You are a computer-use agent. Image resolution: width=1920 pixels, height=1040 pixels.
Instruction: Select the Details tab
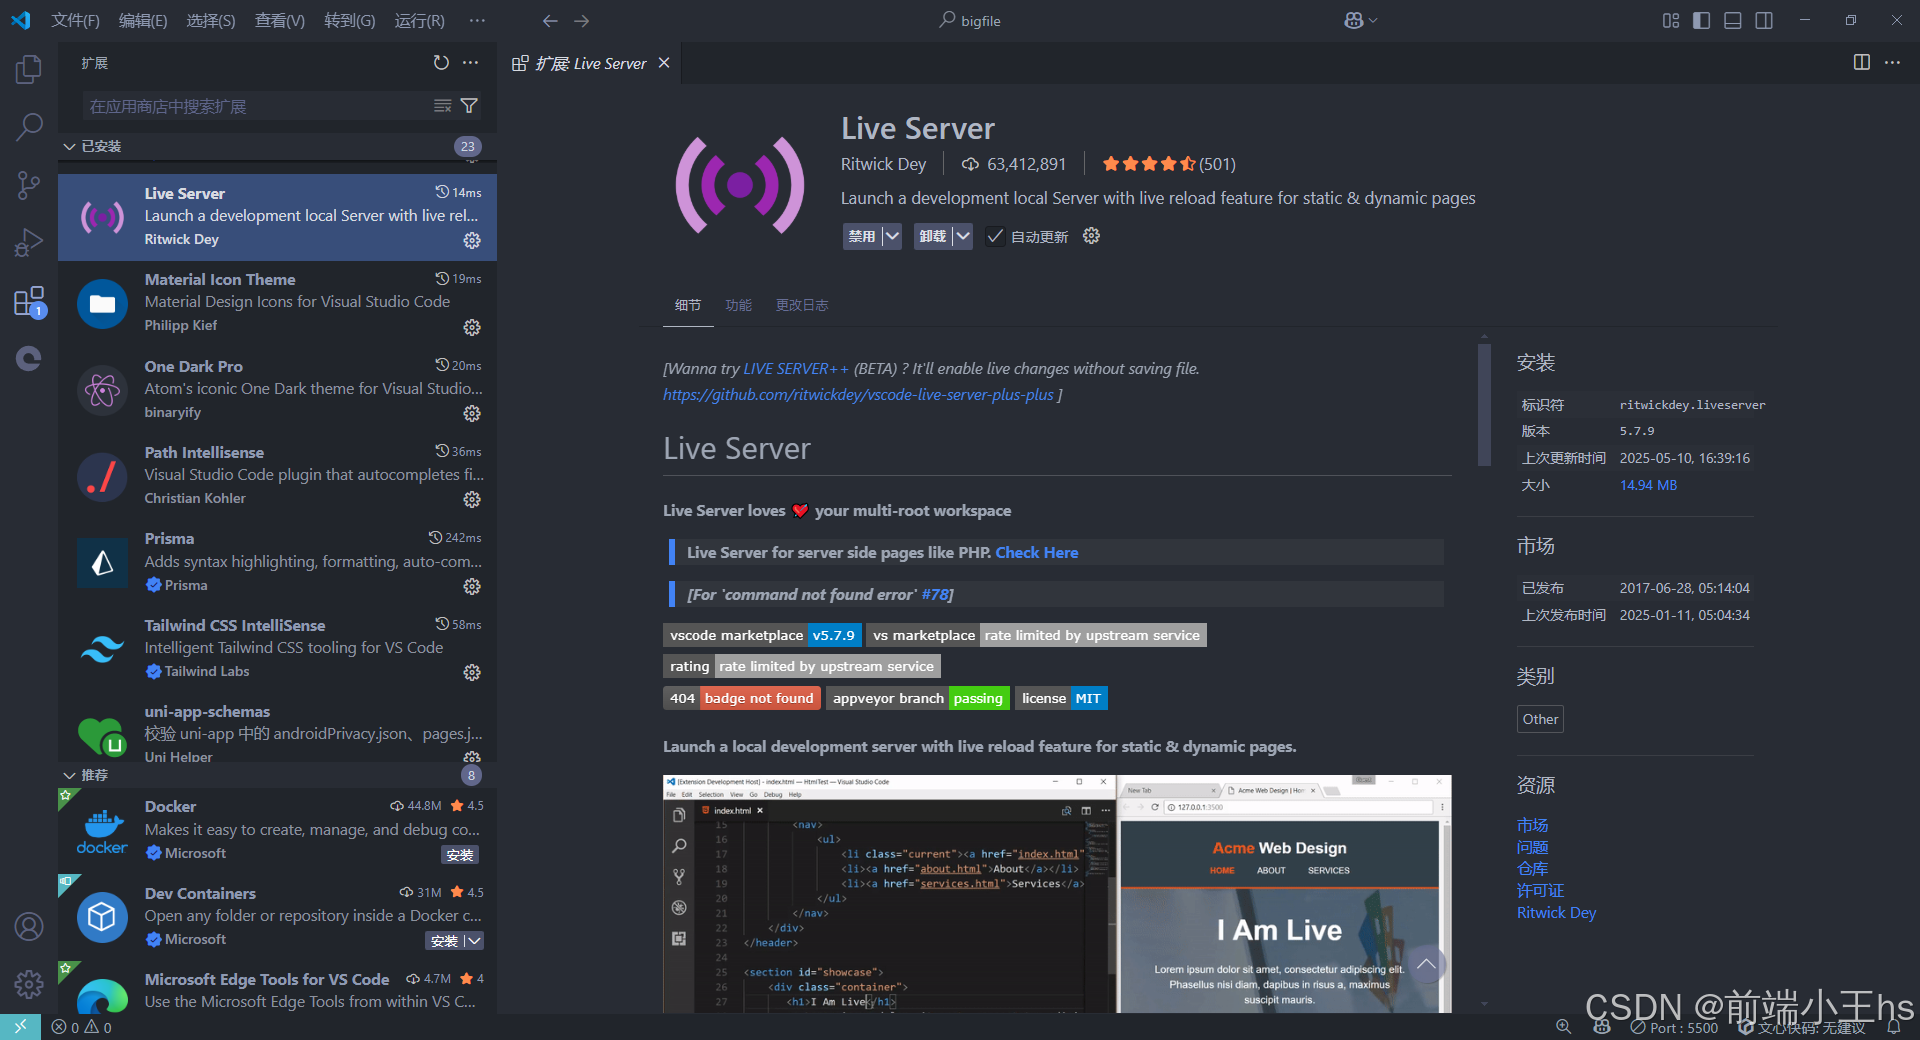click(688, 305)
